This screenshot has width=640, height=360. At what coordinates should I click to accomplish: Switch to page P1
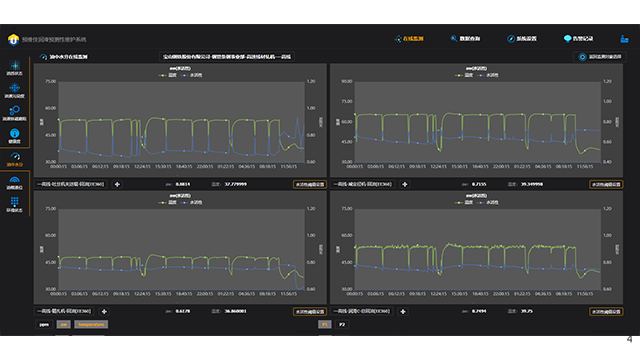[325, 324]
